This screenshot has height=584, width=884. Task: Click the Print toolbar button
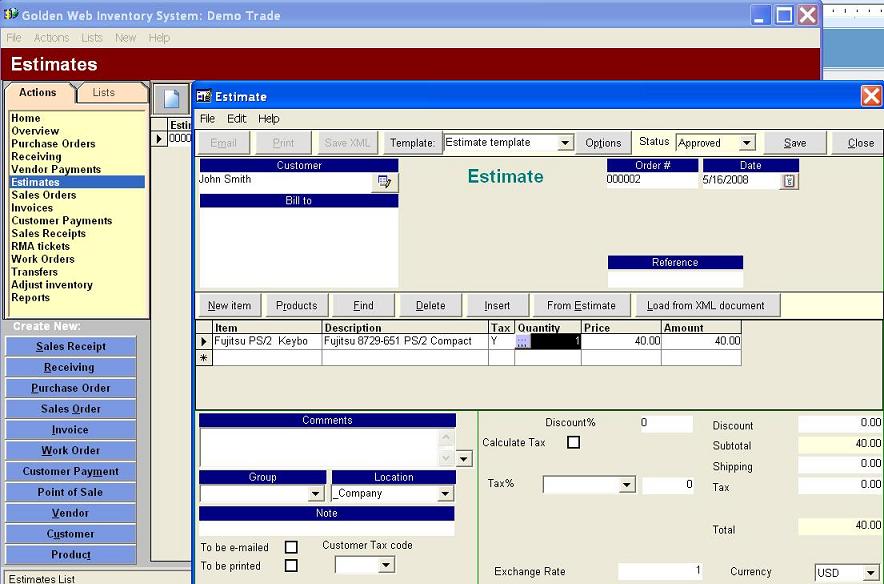pyautogui.click(x=283, y=143)
